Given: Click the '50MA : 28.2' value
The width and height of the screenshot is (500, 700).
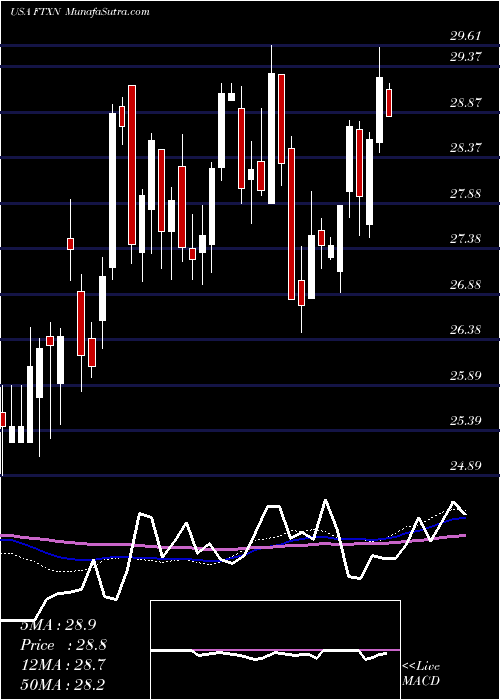Looking at the screenshot, I should 64,684.
